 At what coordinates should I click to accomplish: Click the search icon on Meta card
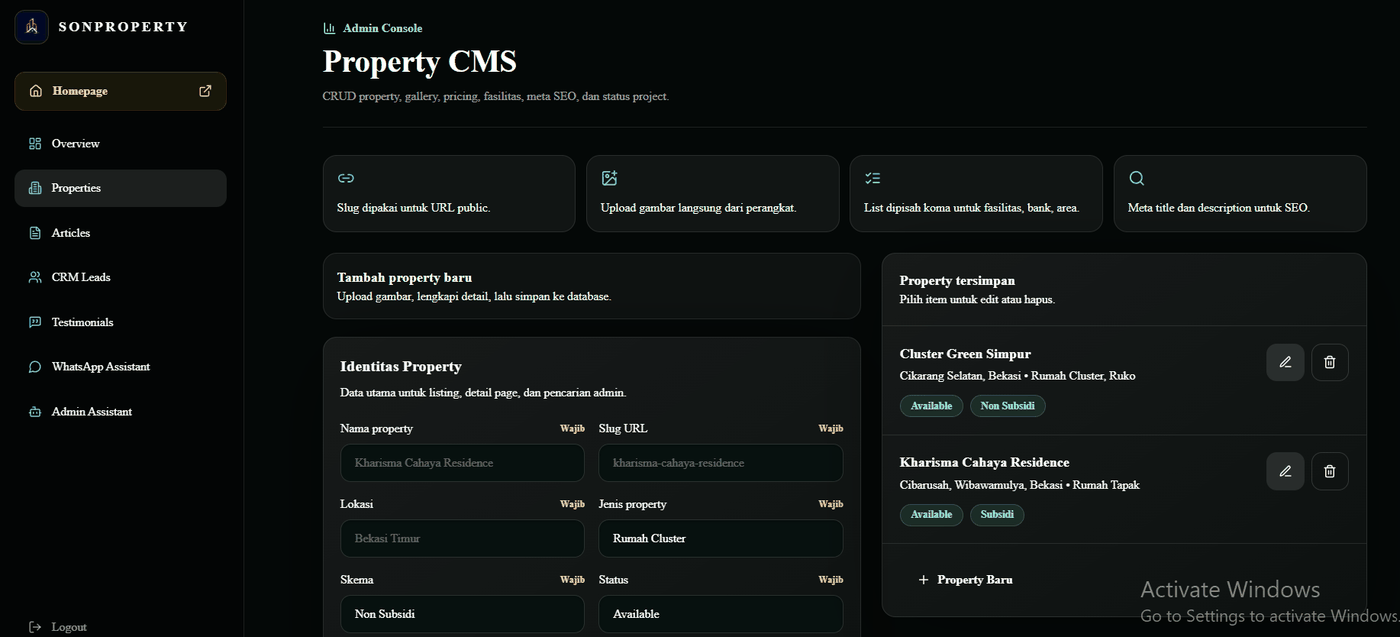[1137, 178]
